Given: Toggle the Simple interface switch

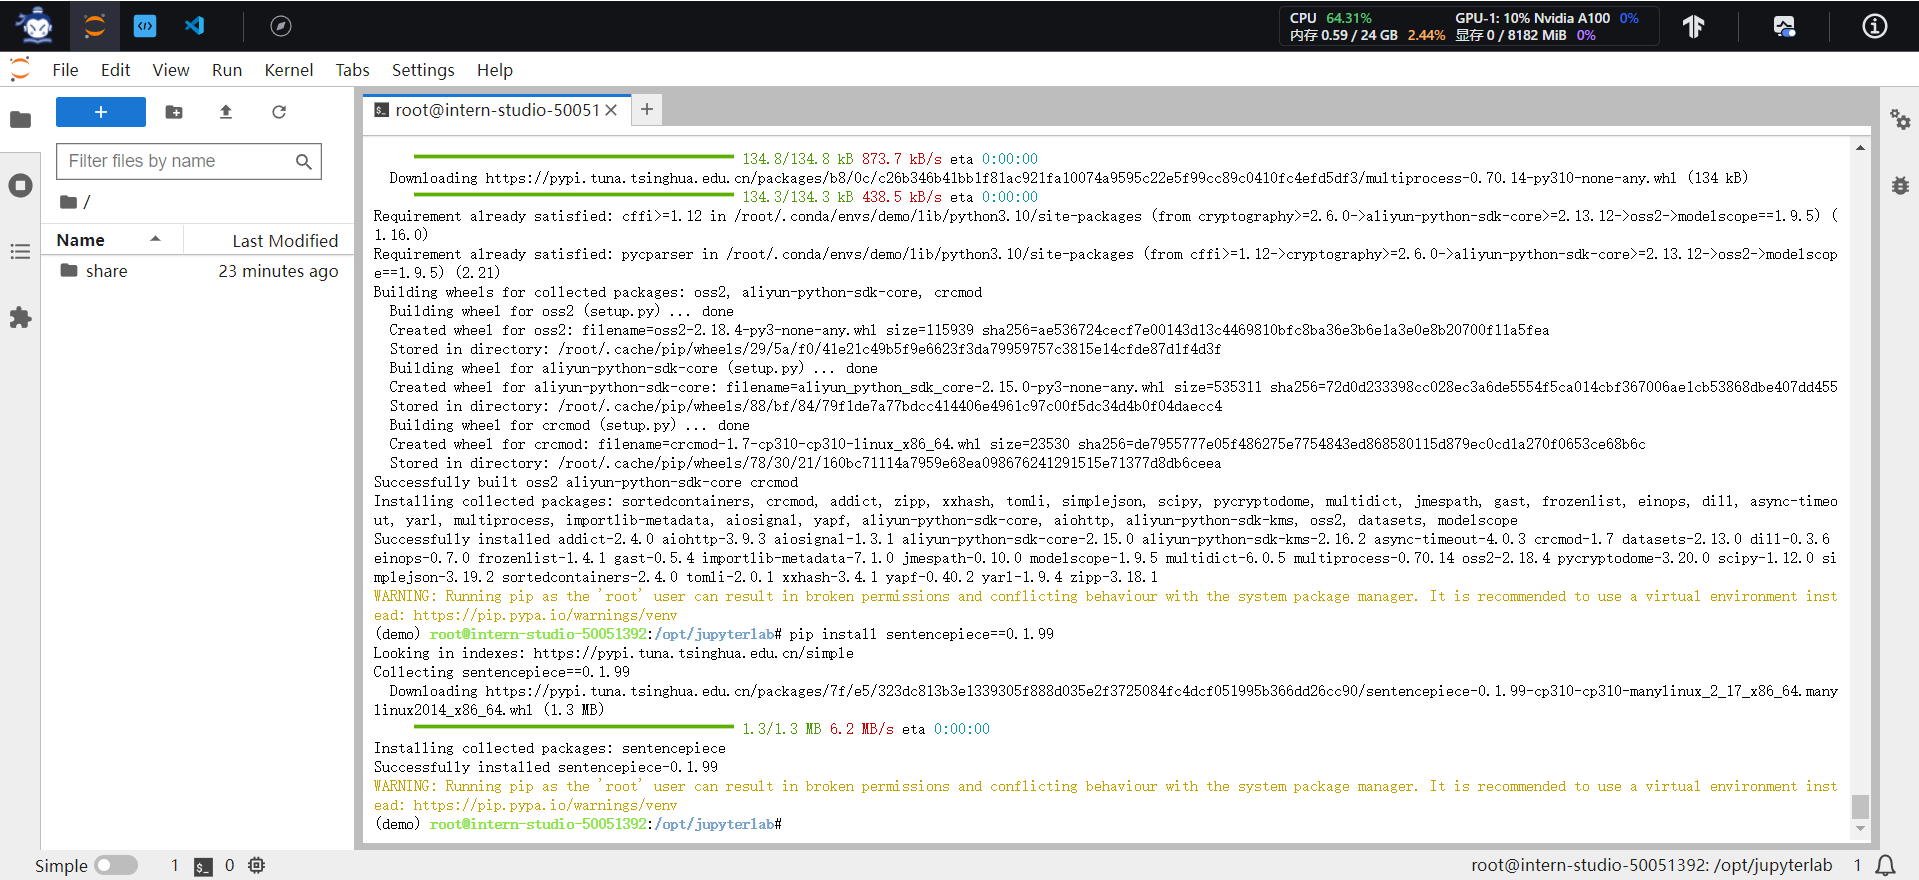Looking at the screenshot, I should click(116, 865).
